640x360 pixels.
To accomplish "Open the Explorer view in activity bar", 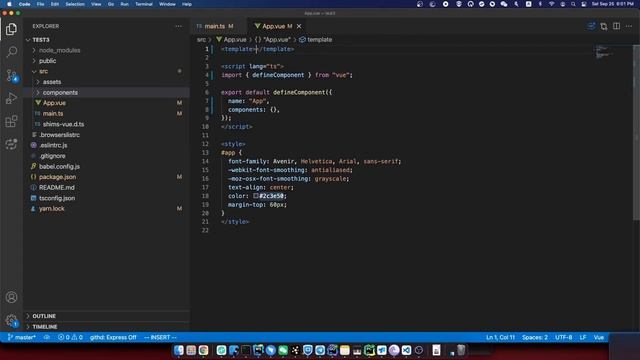I will coord(11,29).
